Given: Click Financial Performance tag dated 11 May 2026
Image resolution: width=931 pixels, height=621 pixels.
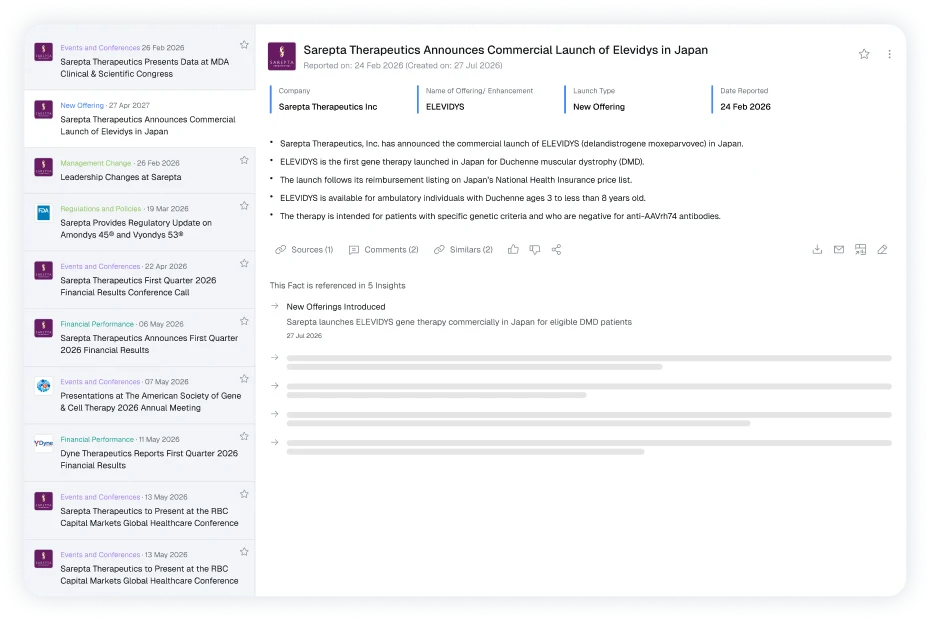Looking at the screenshot, I should click(97, 439).
